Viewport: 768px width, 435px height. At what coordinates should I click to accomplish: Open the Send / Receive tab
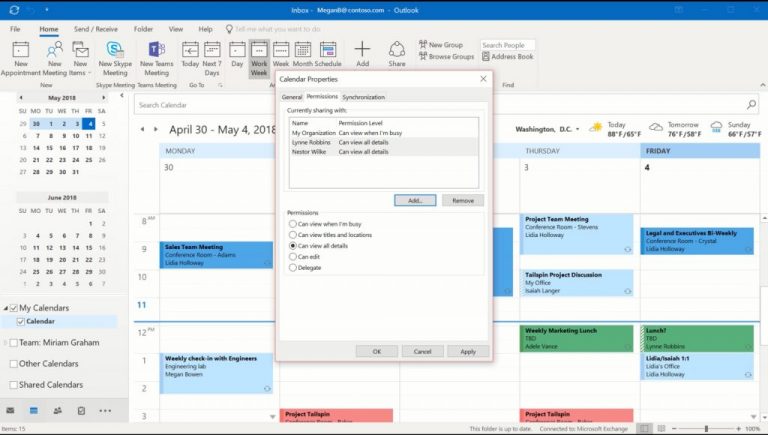point(96,29)
